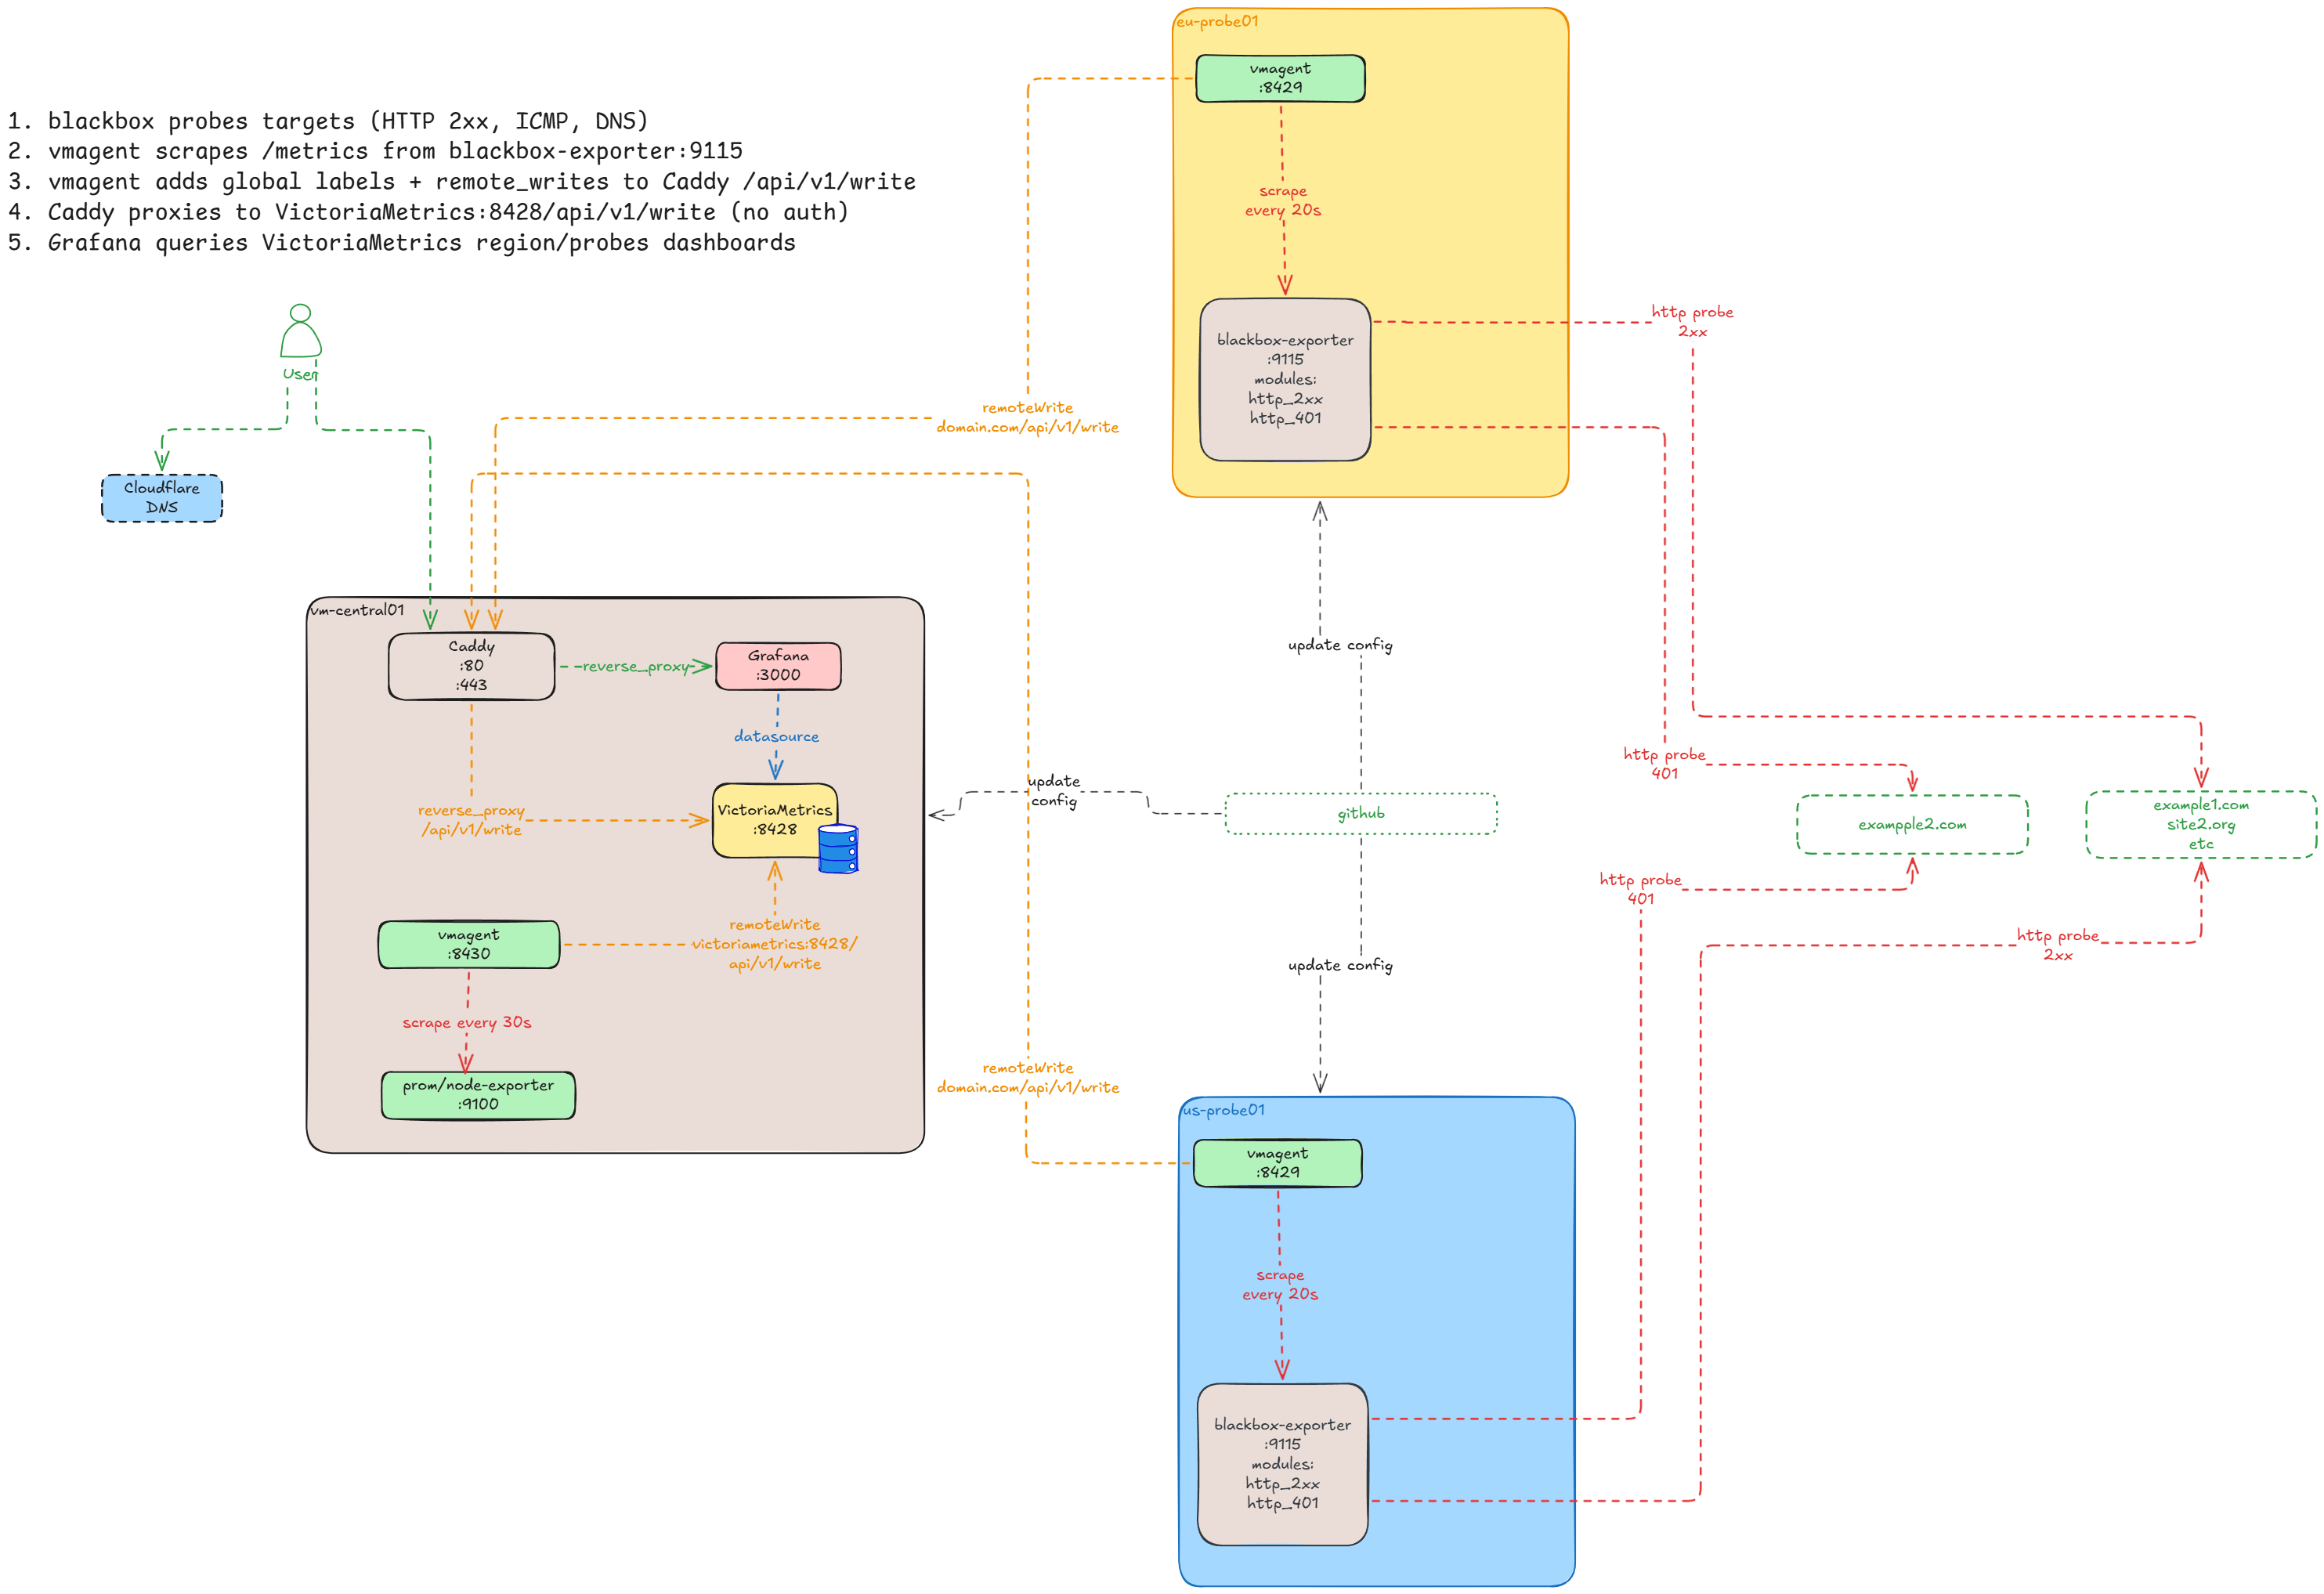The height and width of the screenshot is (1594, 2324).
Task: Select the eu-probe01 group label
Action: (1217, 21)
